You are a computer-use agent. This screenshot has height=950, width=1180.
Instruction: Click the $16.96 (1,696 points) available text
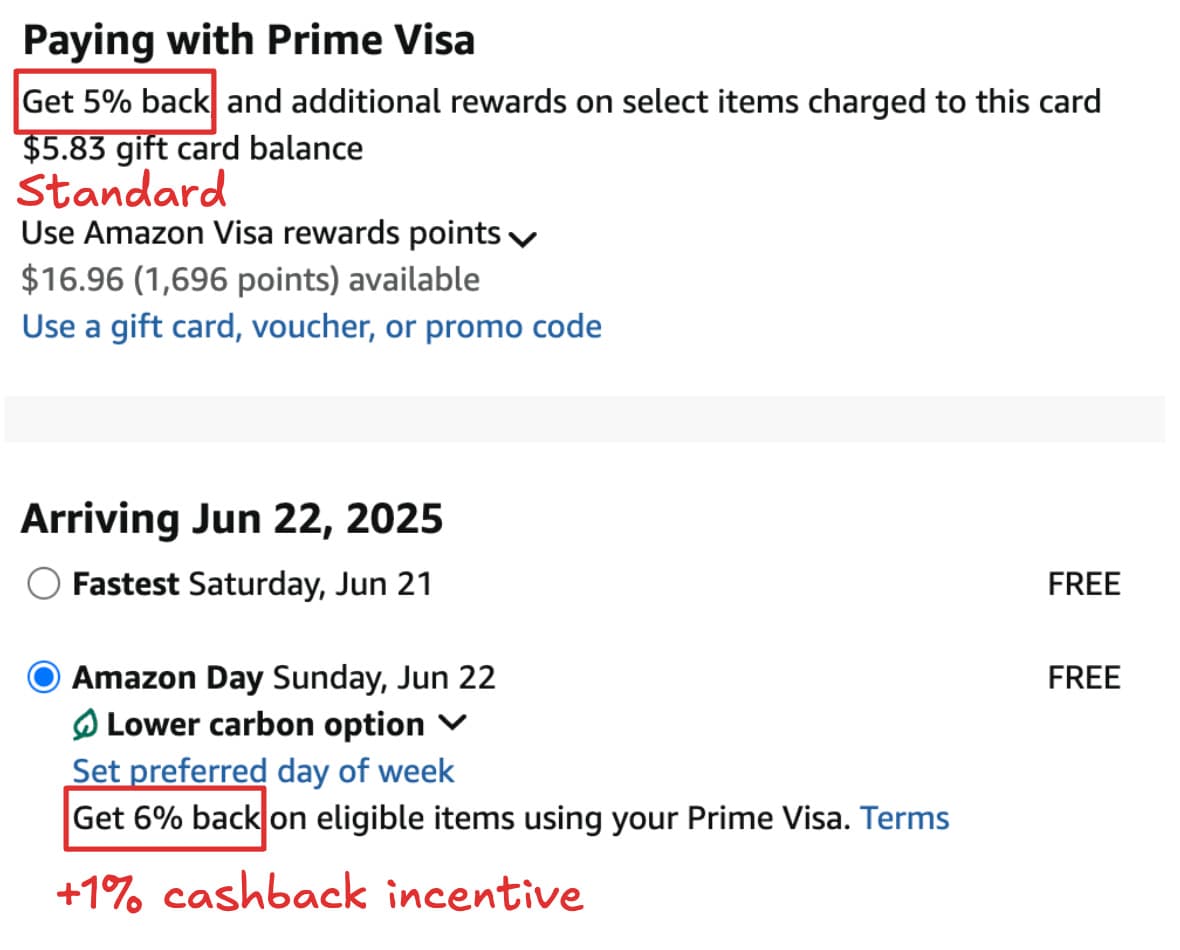pos(251,280)
